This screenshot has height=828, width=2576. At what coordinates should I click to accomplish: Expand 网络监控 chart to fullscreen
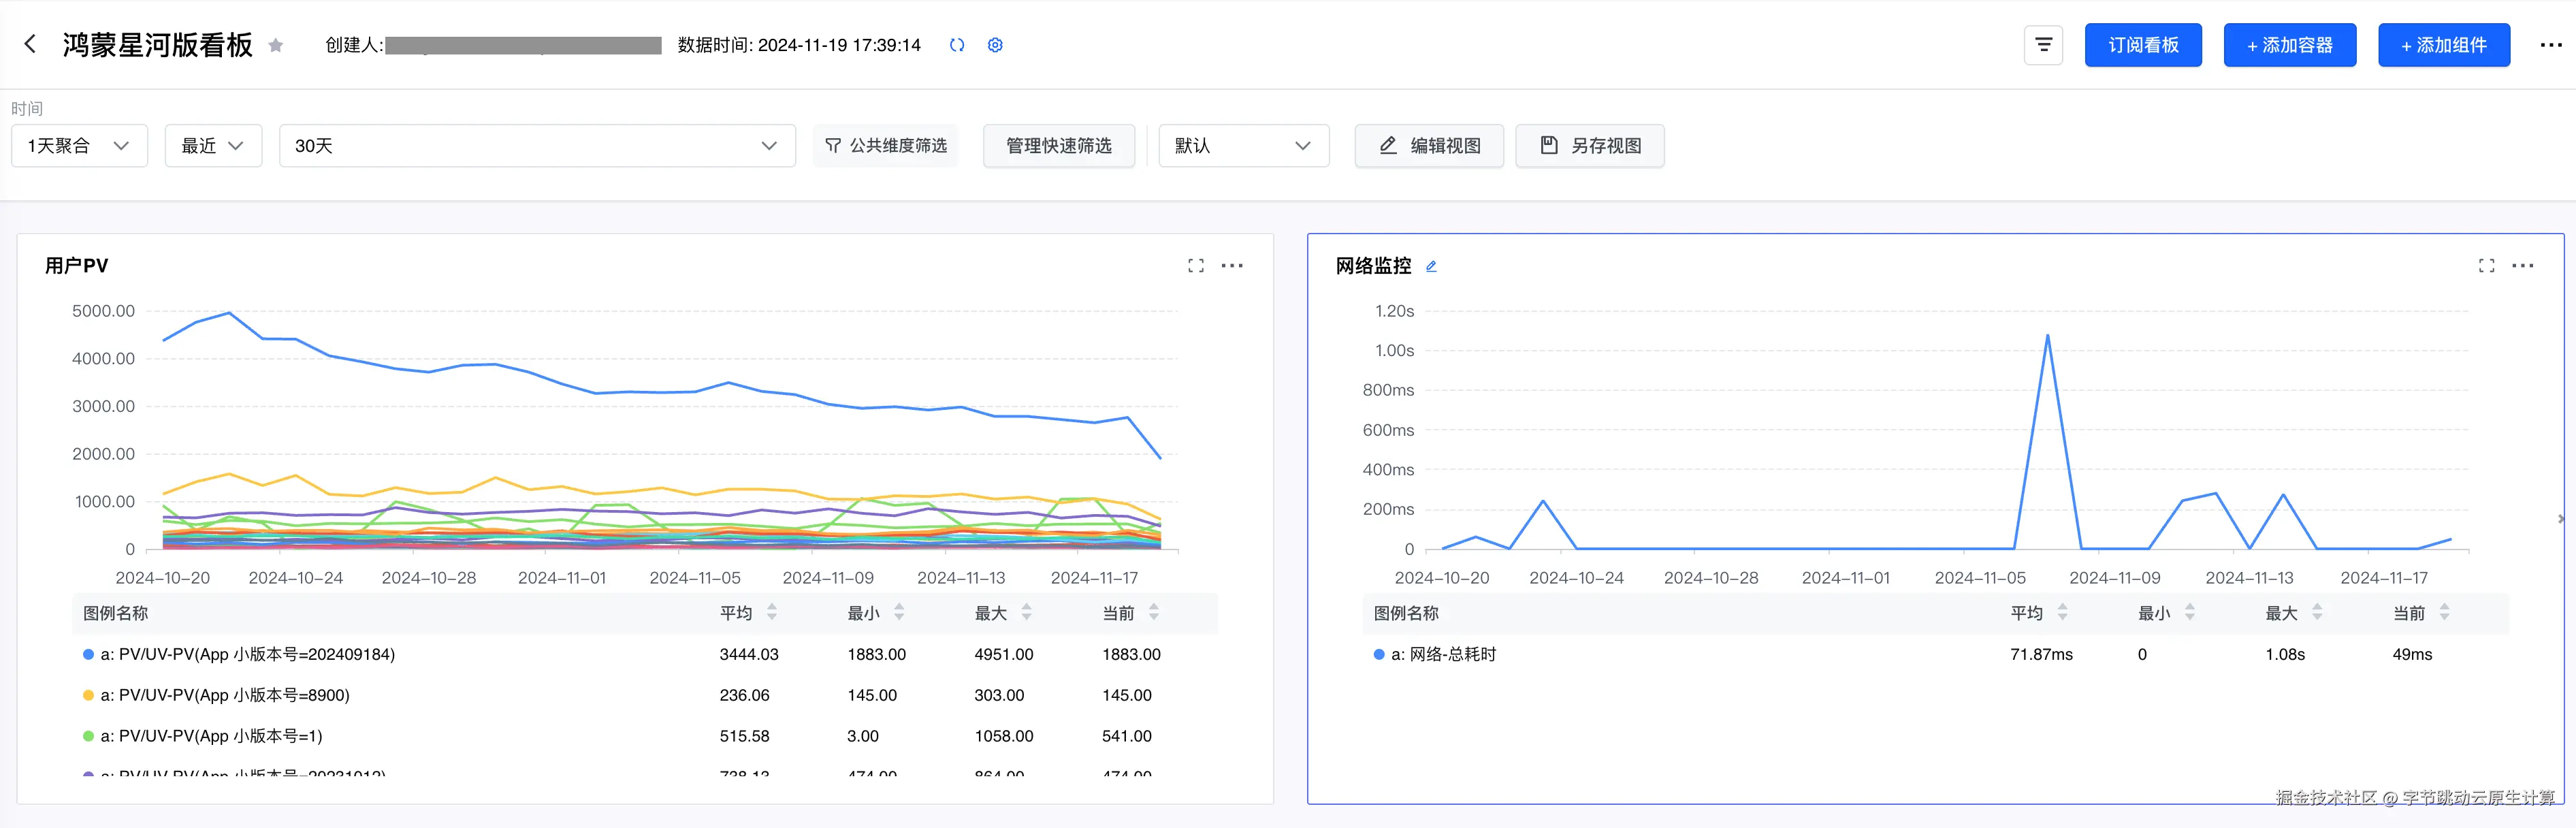[2486, 266]
